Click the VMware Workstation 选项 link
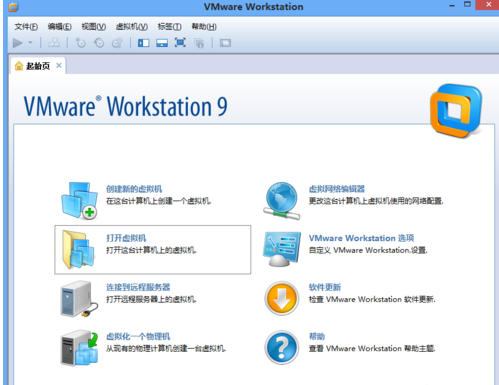This screenshot has width=499, height=385. tap(361, 238)
